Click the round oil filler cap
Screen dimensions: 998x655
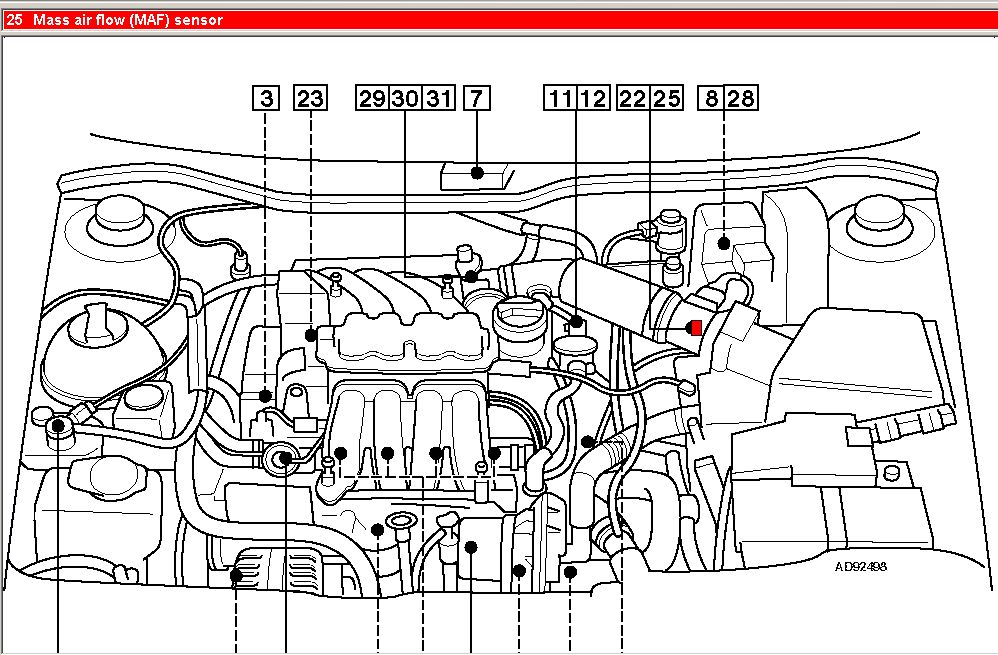pos(517,323)
